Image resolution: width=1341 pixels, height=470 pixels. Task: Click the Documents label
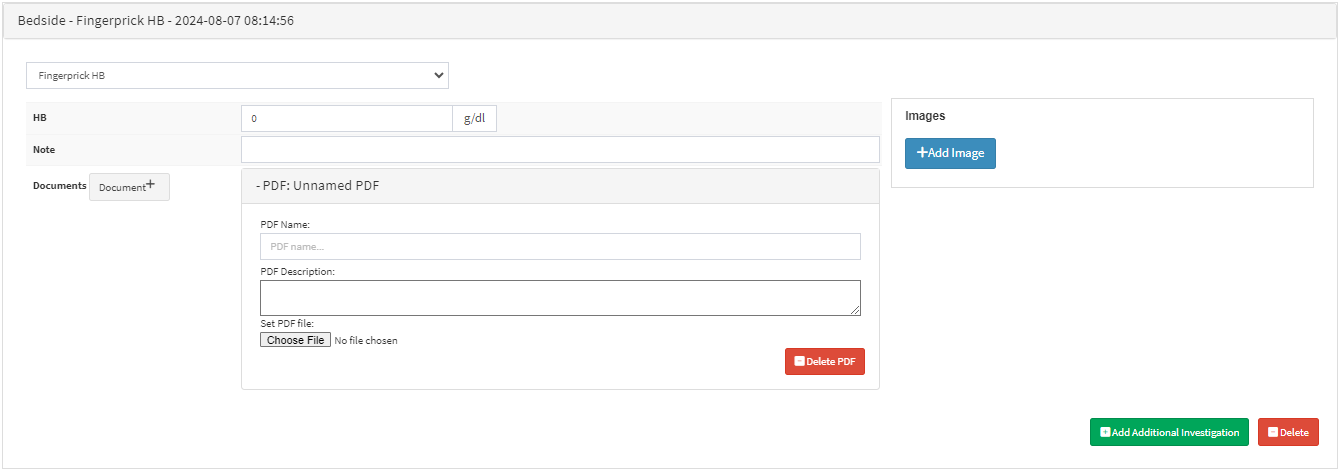tap(59, 185)
